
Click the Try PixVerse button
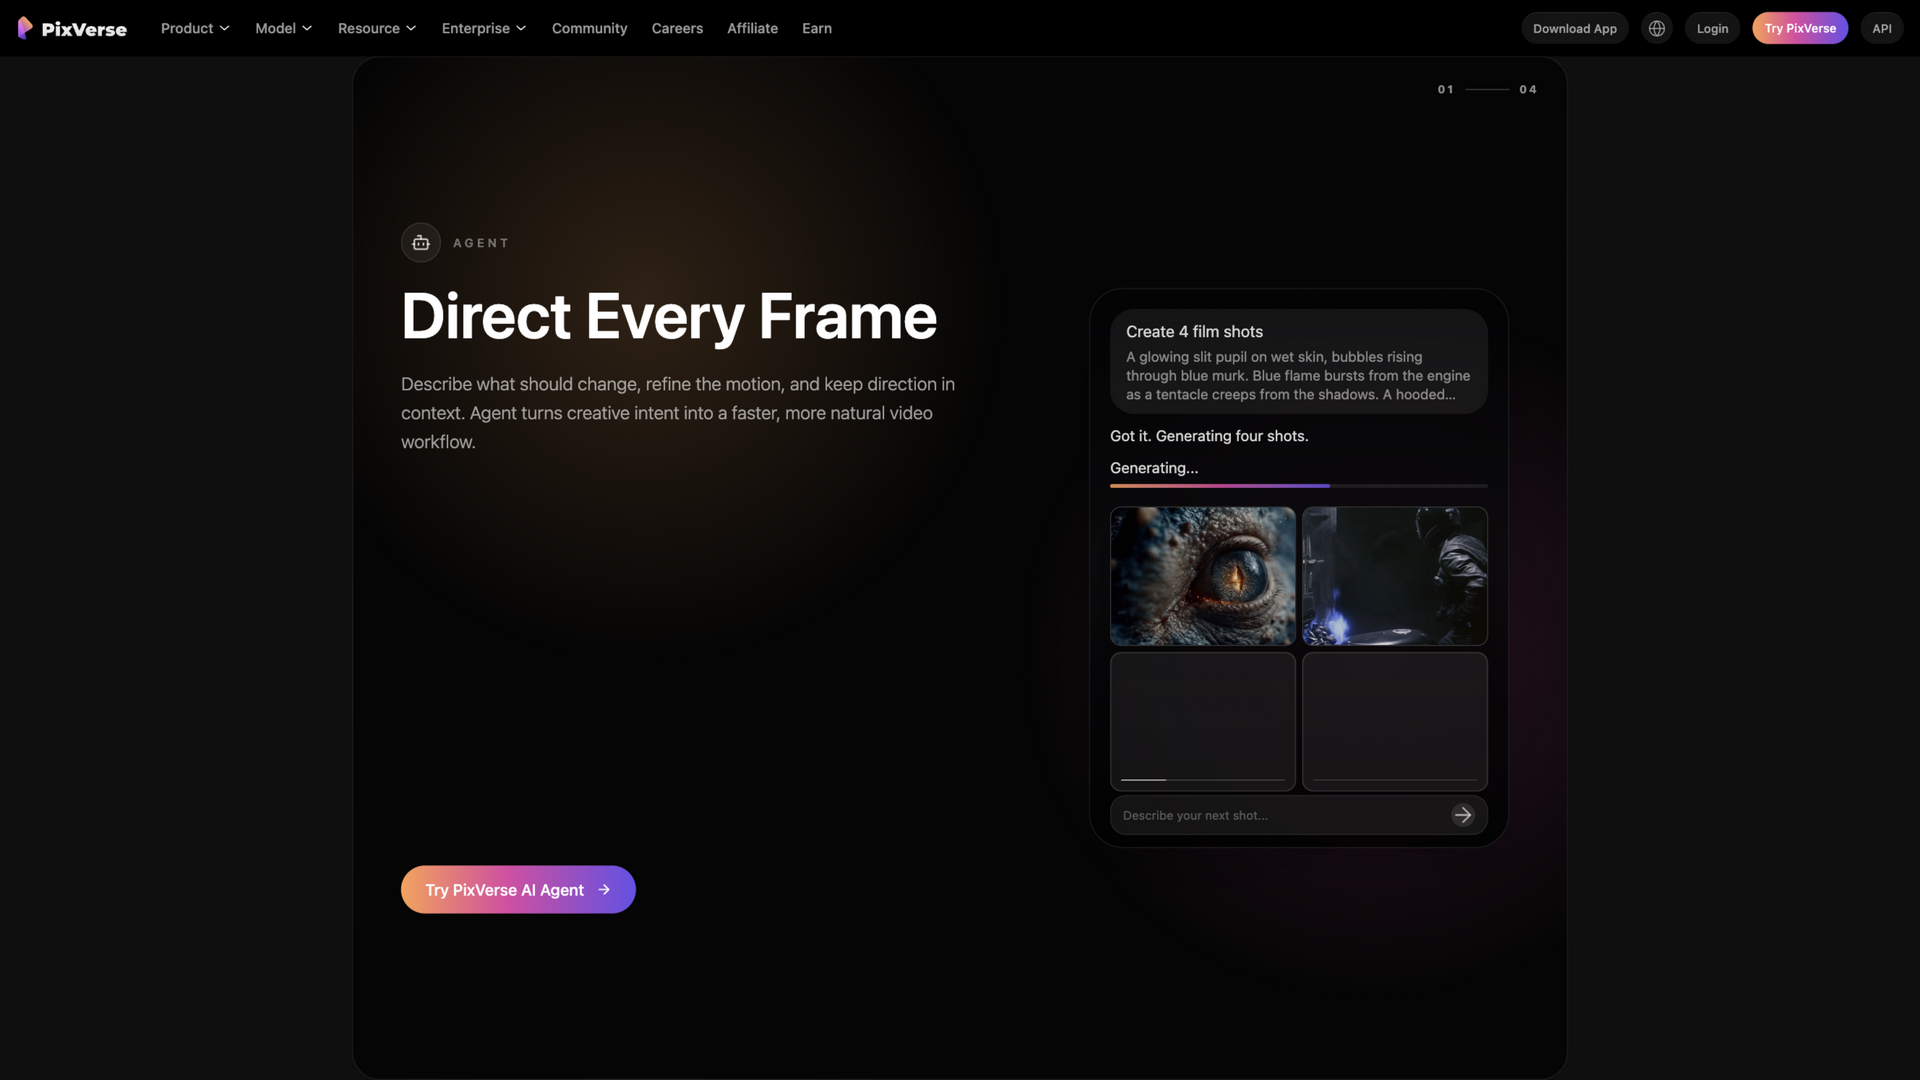pos(1800,28)
